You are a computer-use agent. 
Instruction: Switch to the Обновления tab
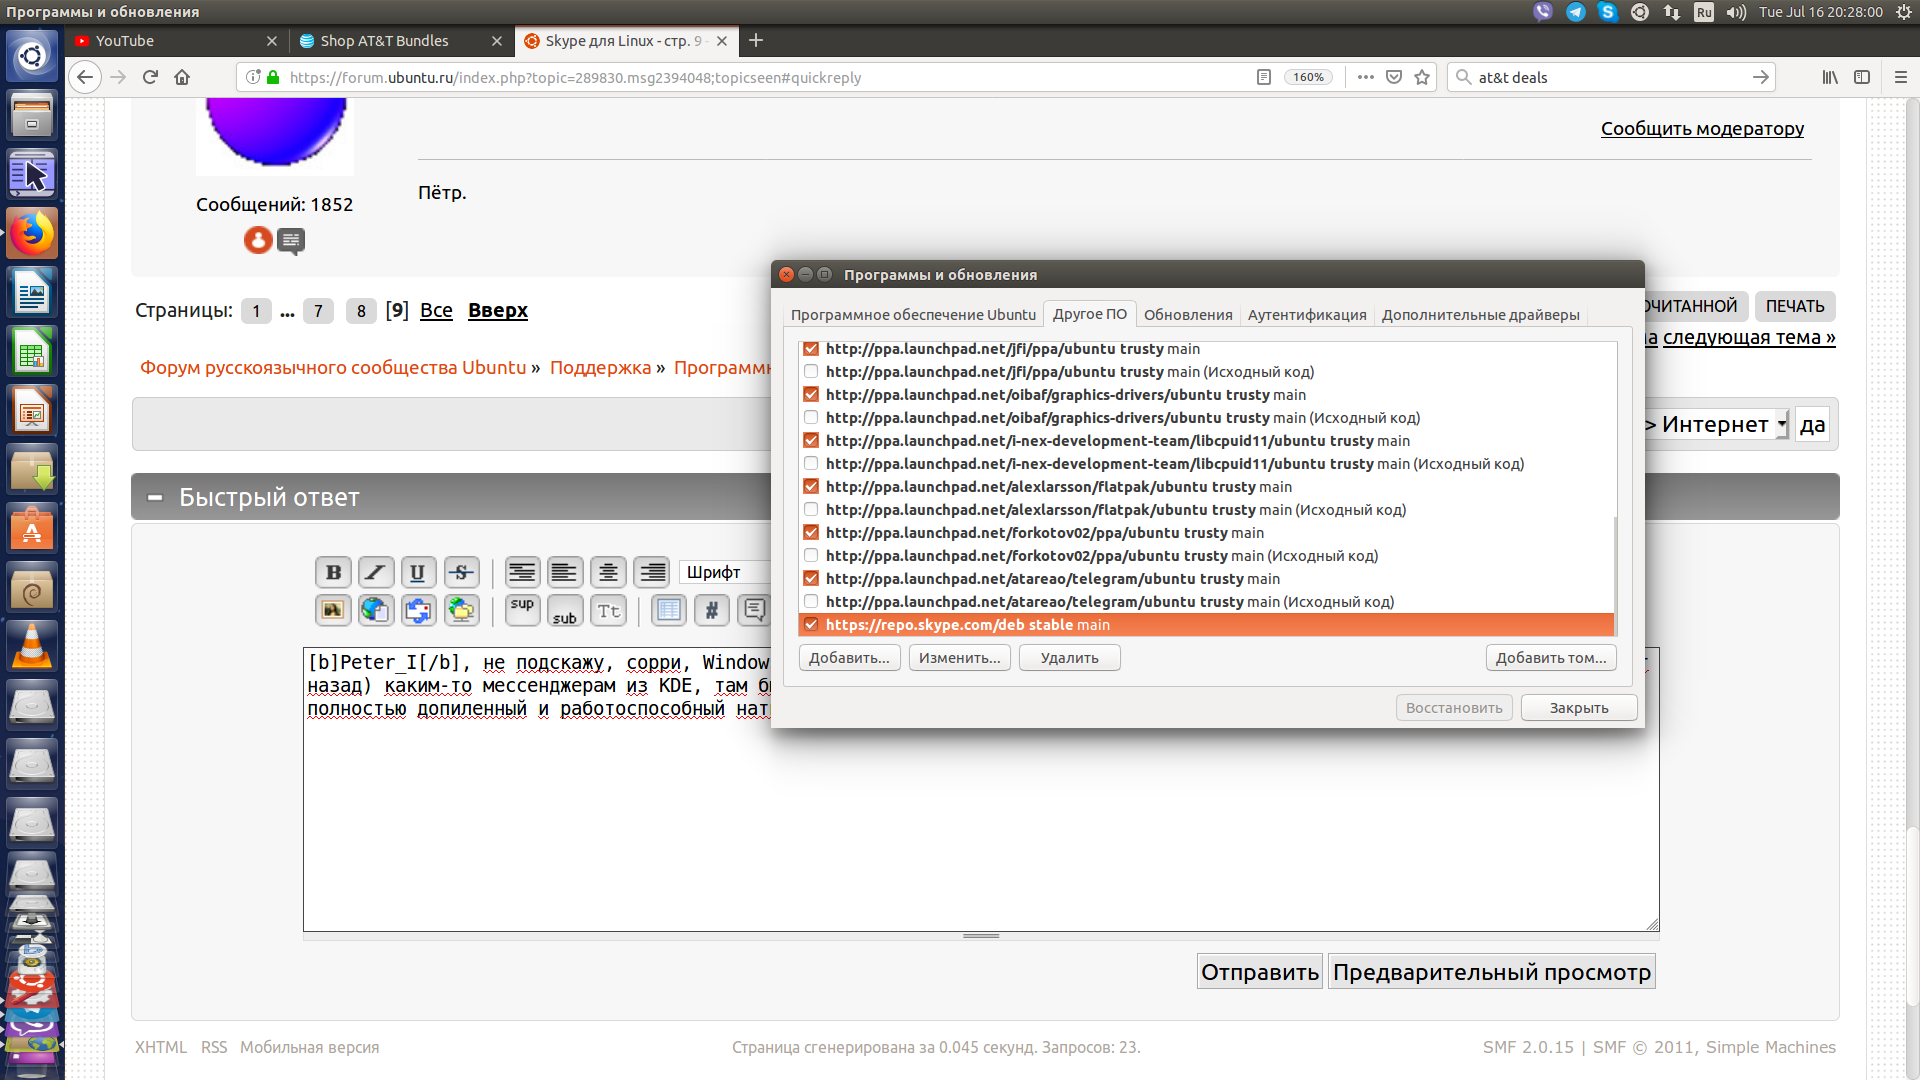1187,315
